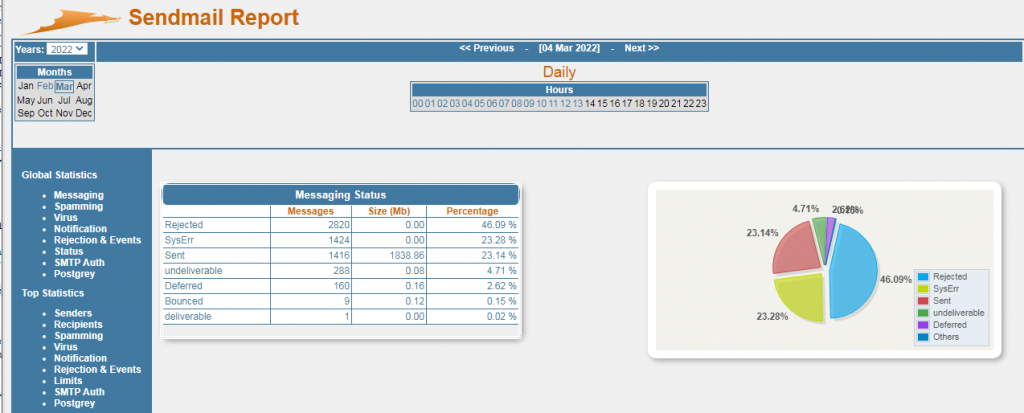Select hour 23 in Hours bar
The image size is (1024, 413).
point(701,103)
